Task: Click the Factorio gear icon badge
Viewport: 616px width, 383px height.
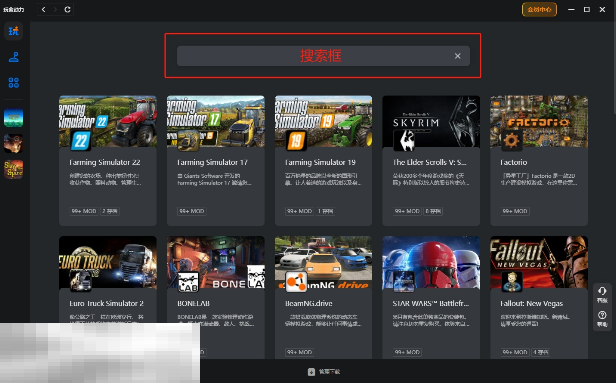Action: coord(512,140)
